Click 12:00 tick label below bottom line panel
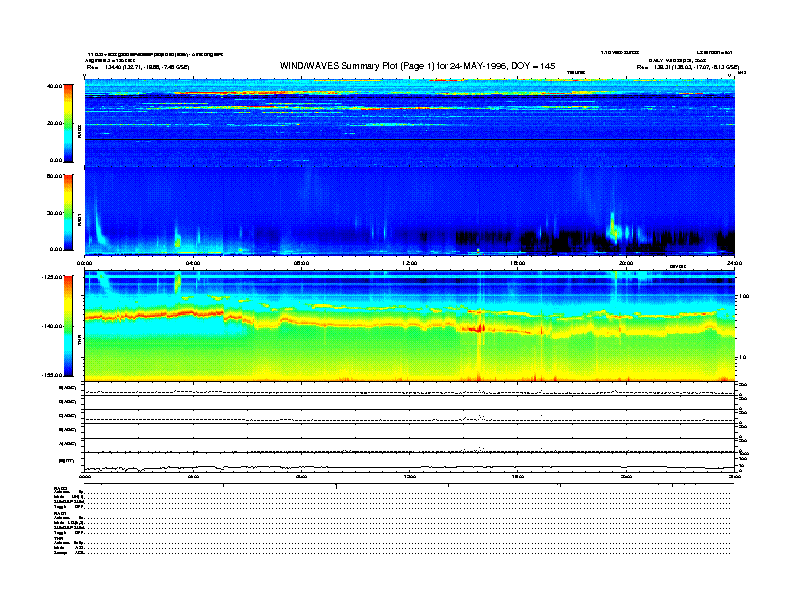Image resolution: width=792 pixels, height=612 pixels. pyautogui.click(x=410, y=476)
